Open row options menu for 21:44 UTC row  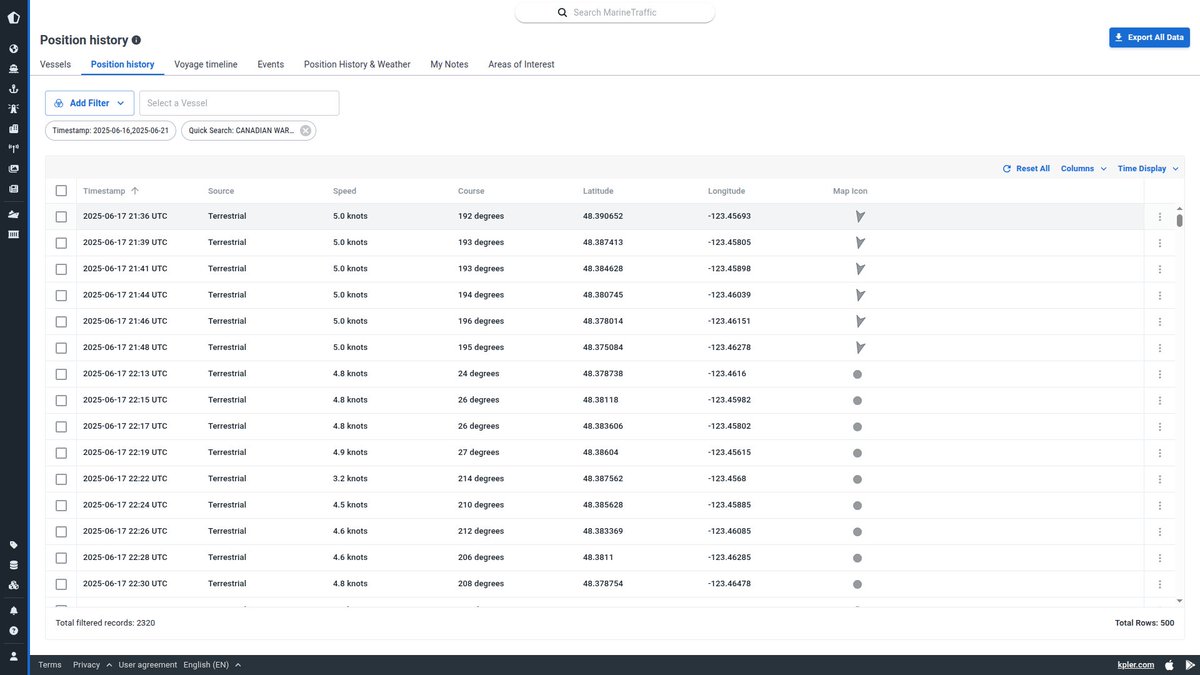pyautogui.click(x=1160, y=295)
